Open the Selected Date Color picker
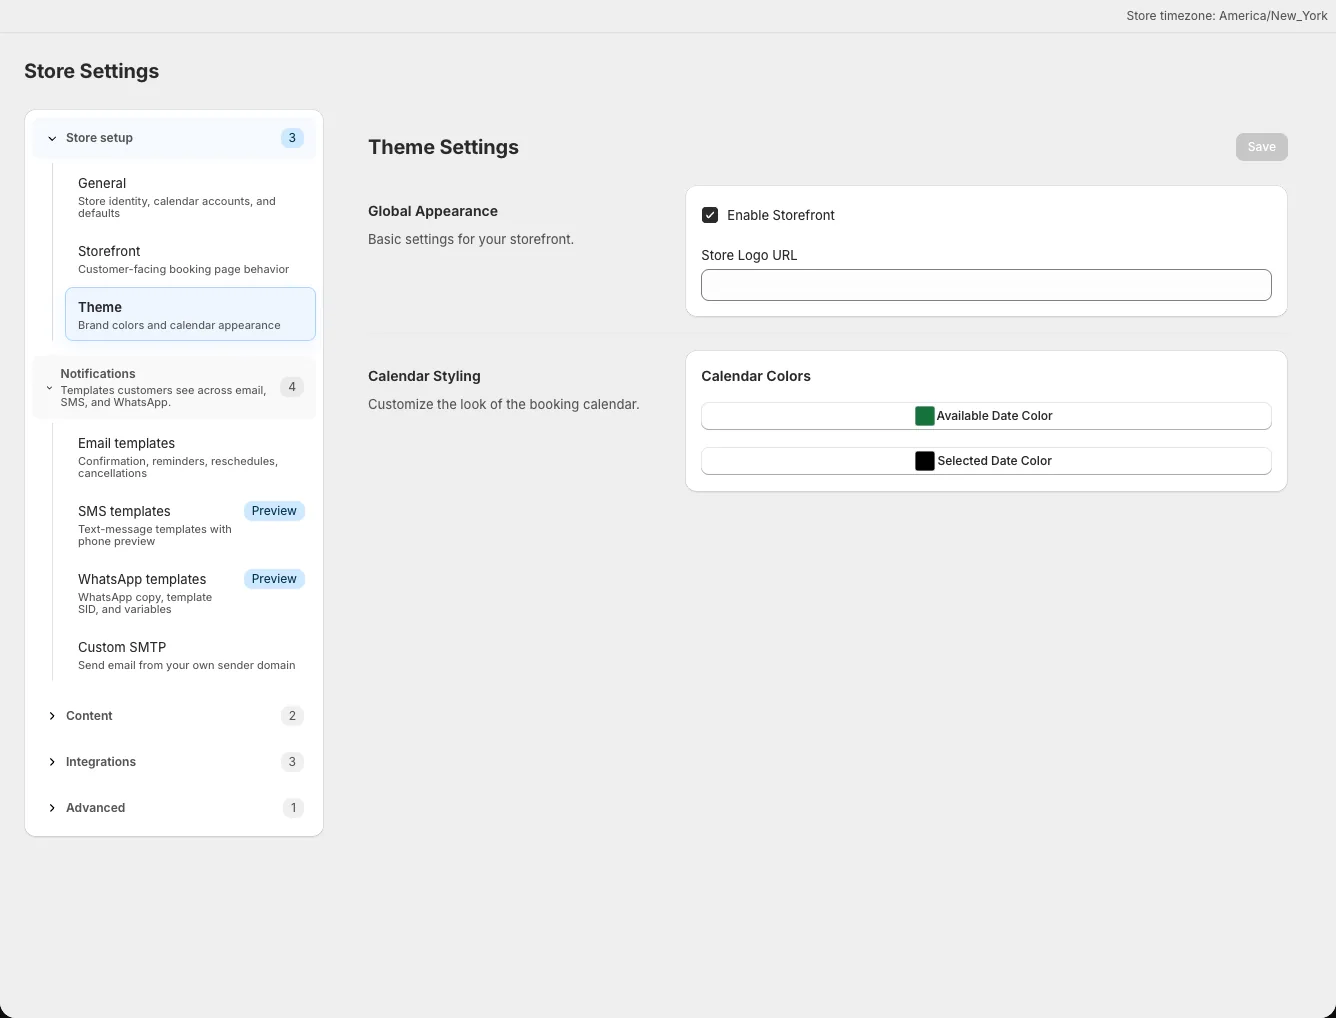 (986, 461)
